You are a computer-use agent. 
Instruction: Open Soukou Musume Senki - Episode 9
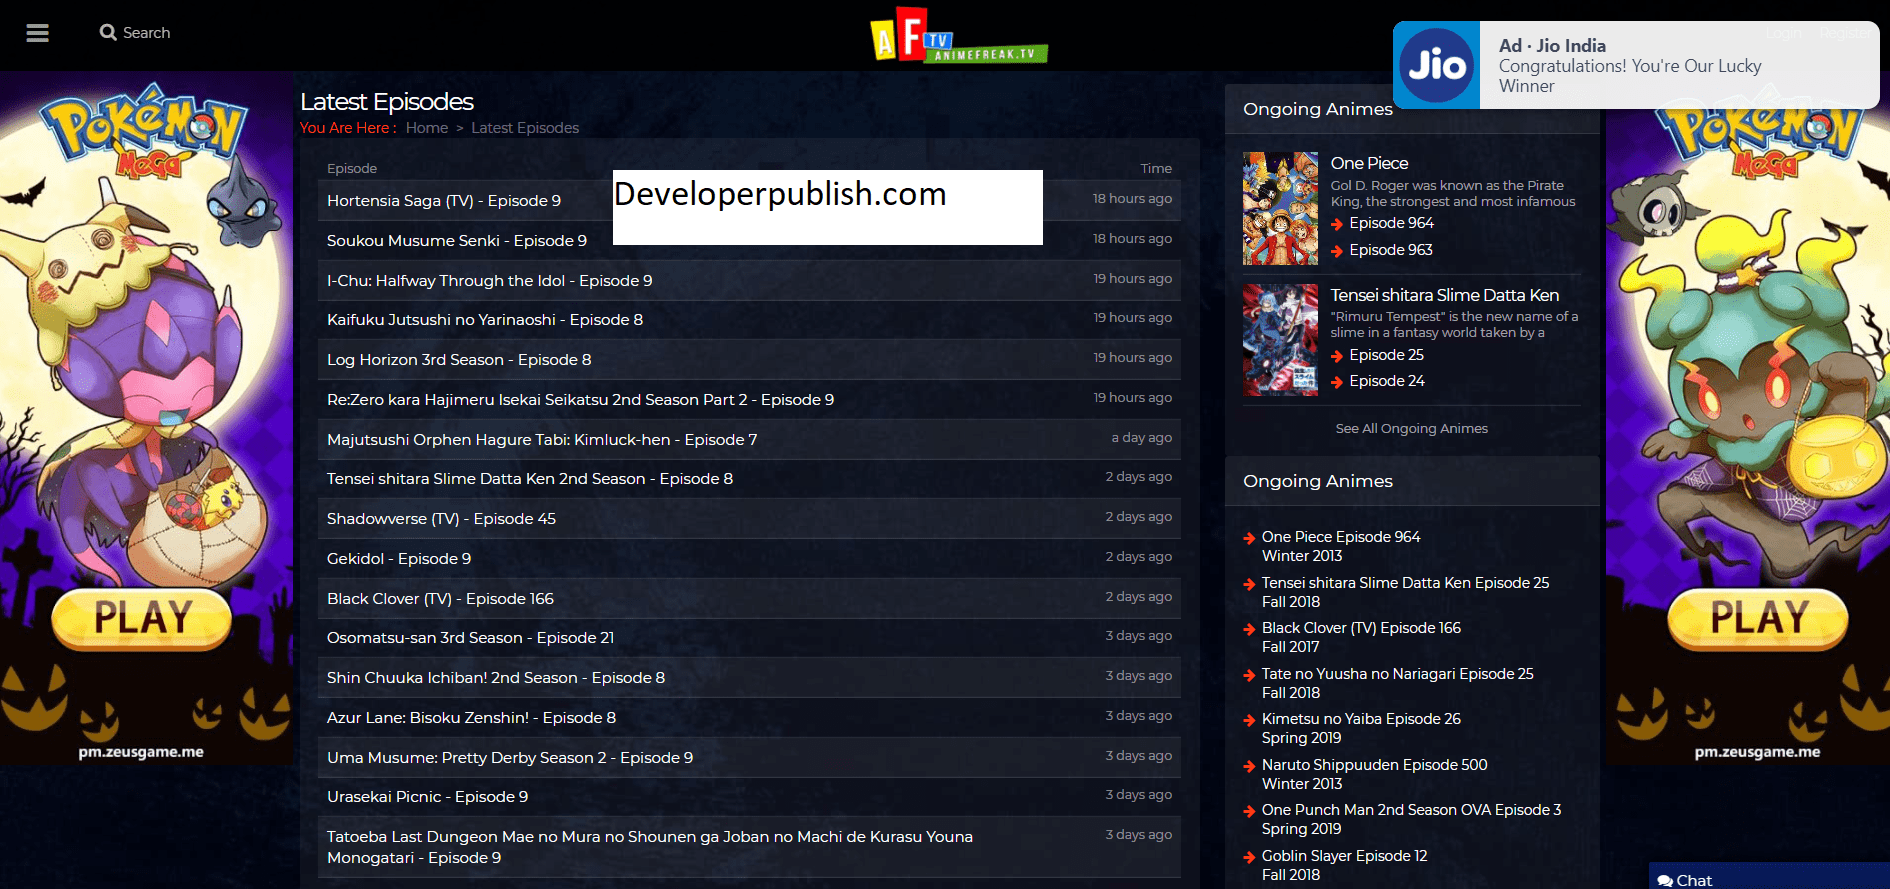point(457,240)
